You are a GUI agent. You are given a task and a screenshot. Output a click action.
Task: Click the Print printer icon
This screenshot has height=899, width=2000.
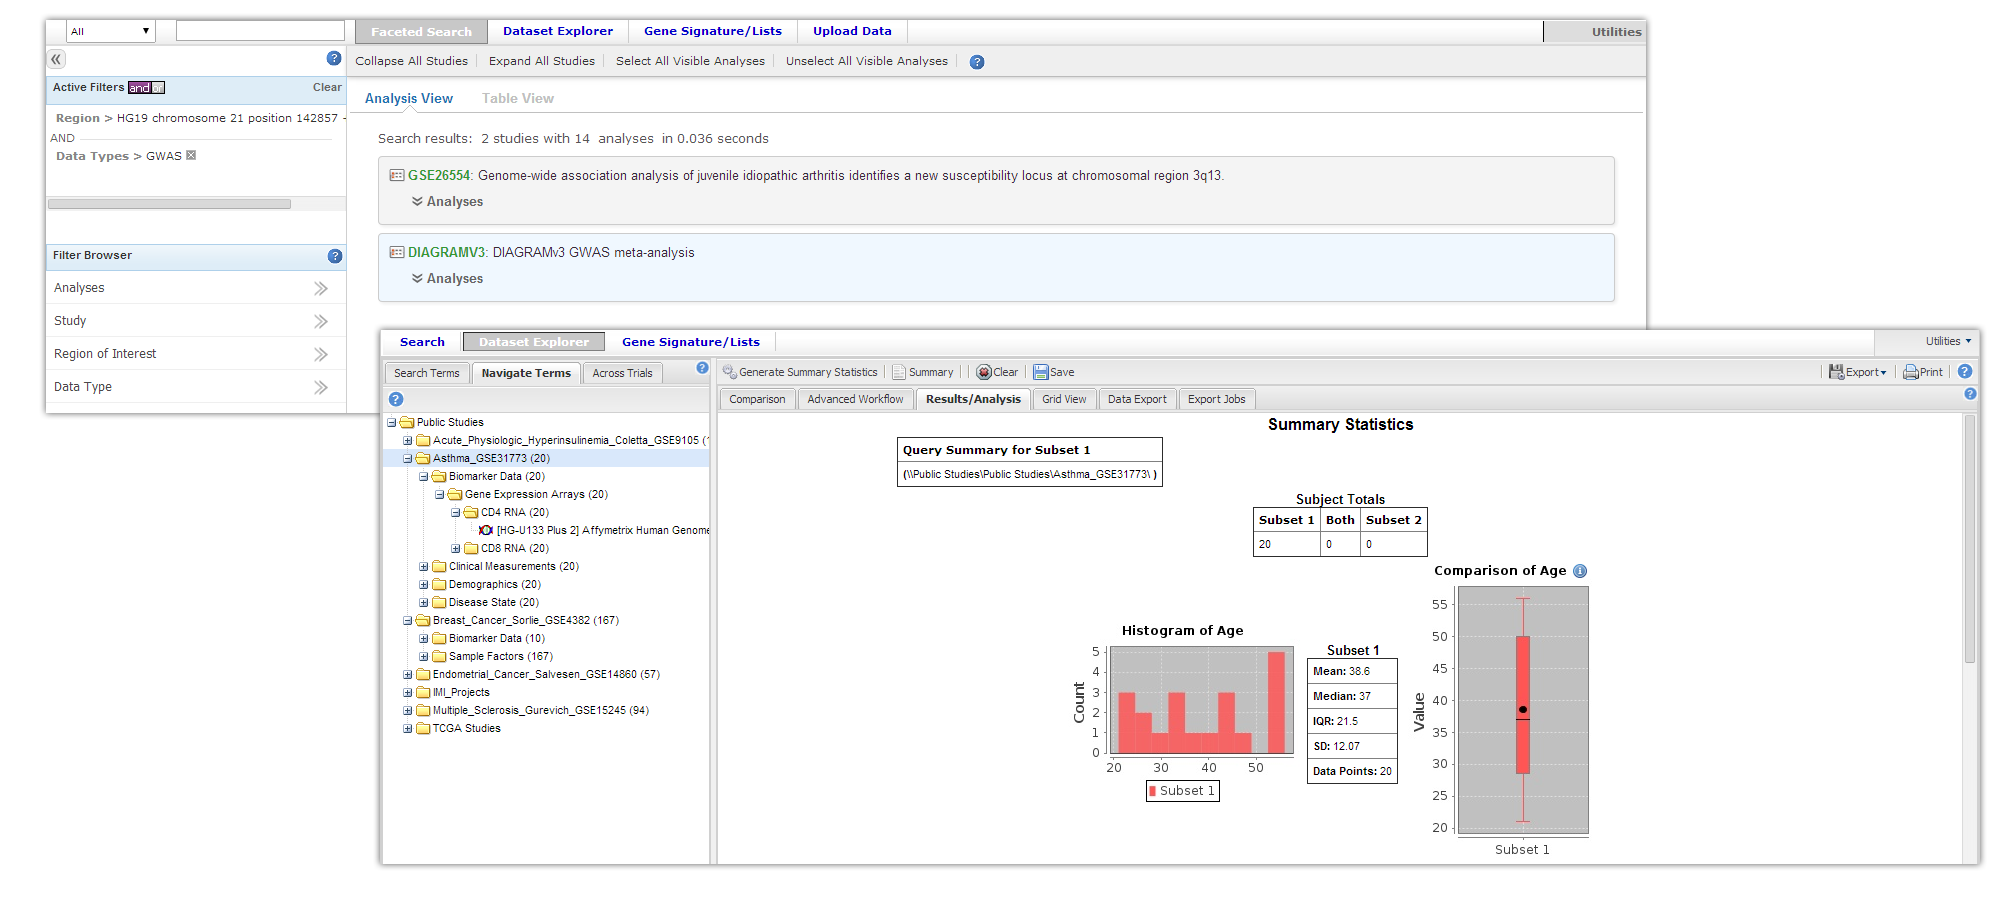click(x=1910, y=372)
